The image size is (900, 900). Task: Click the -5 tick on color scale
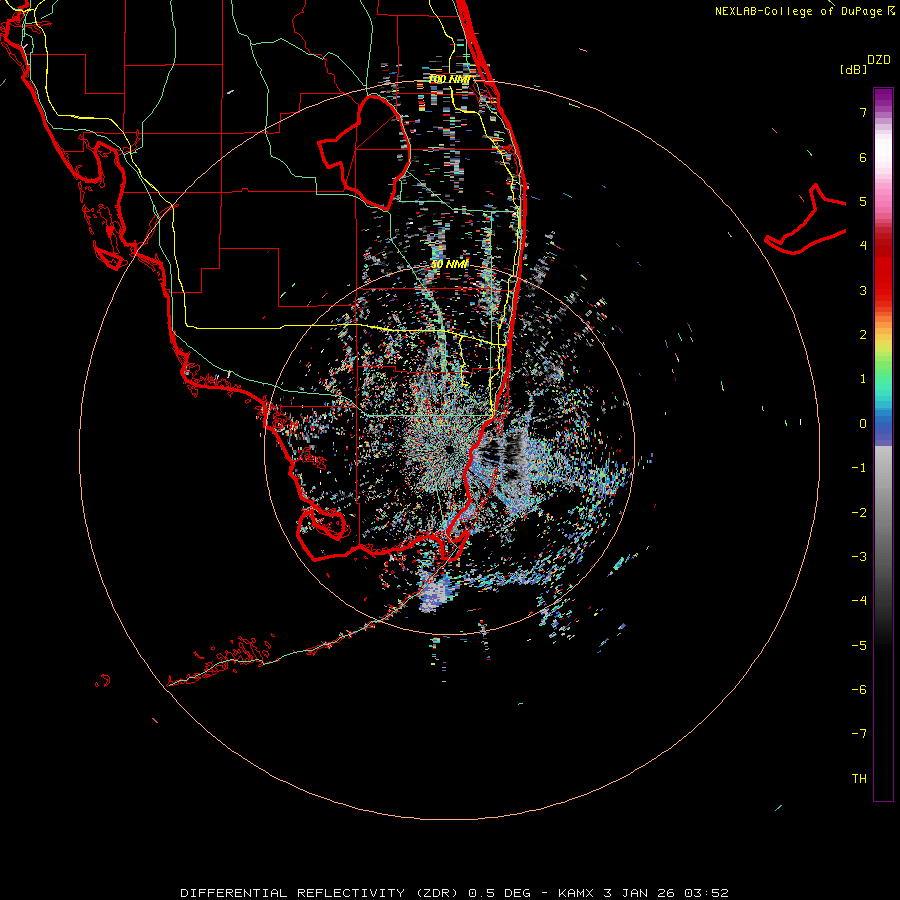point(859,646)
